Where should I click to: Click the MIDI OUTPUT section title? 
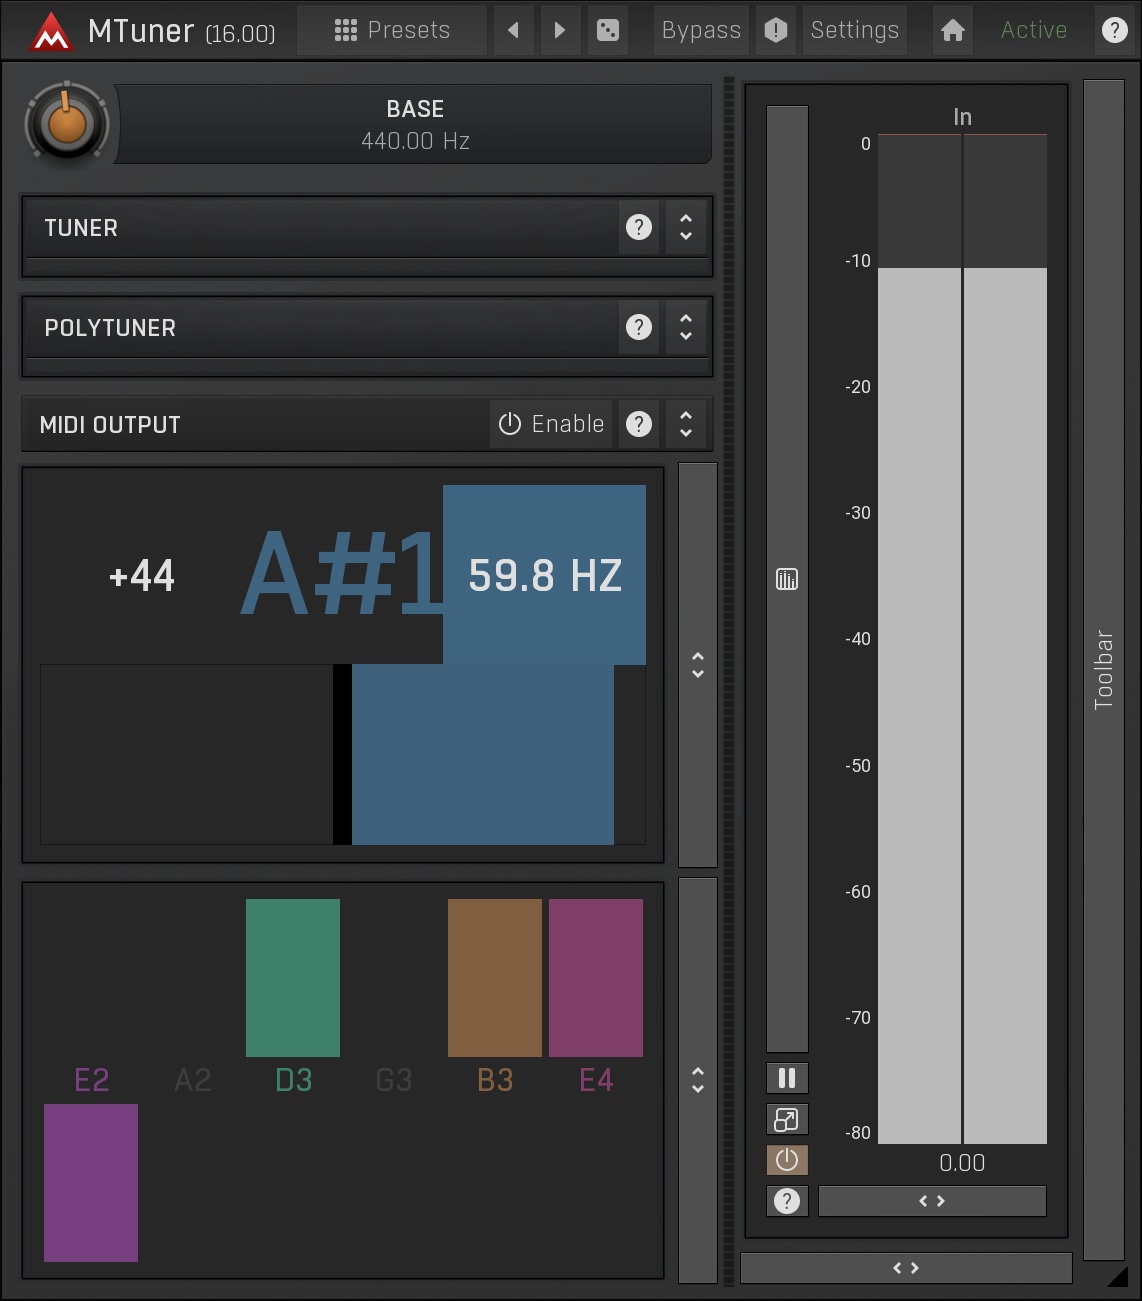point(110,425)
